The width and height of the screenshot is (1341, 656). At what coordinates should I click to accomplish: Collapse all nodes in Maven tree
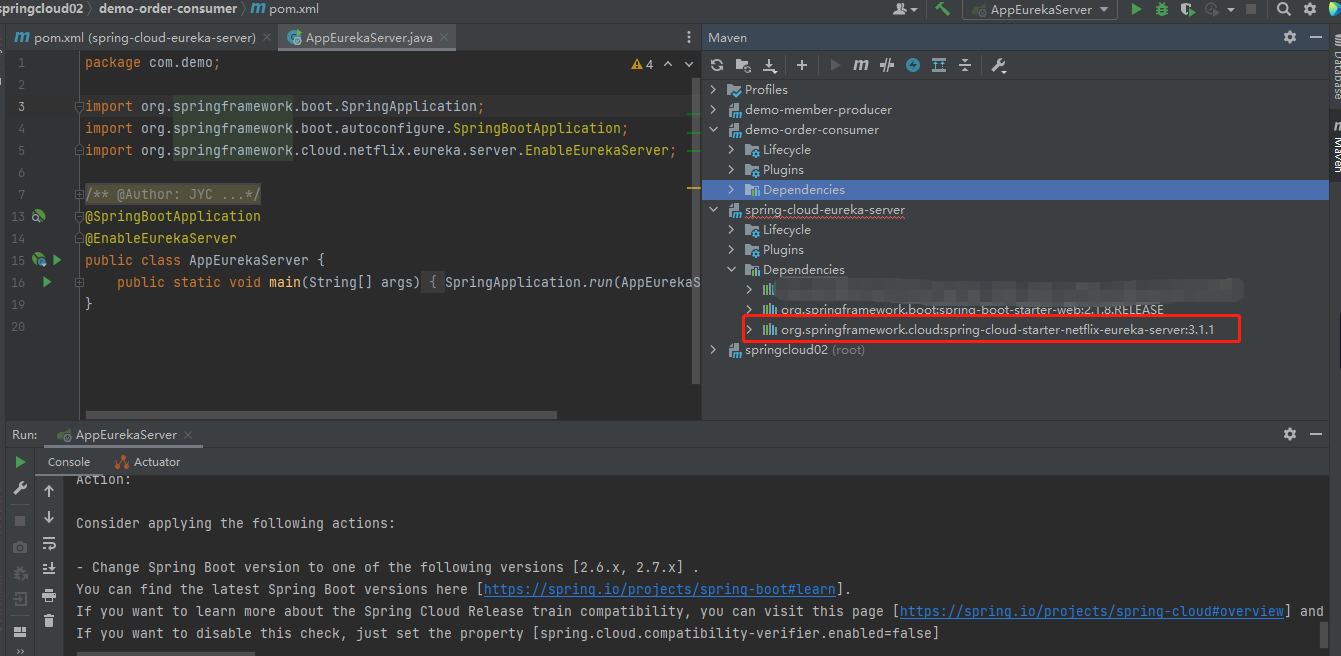[x=965, y=65]
